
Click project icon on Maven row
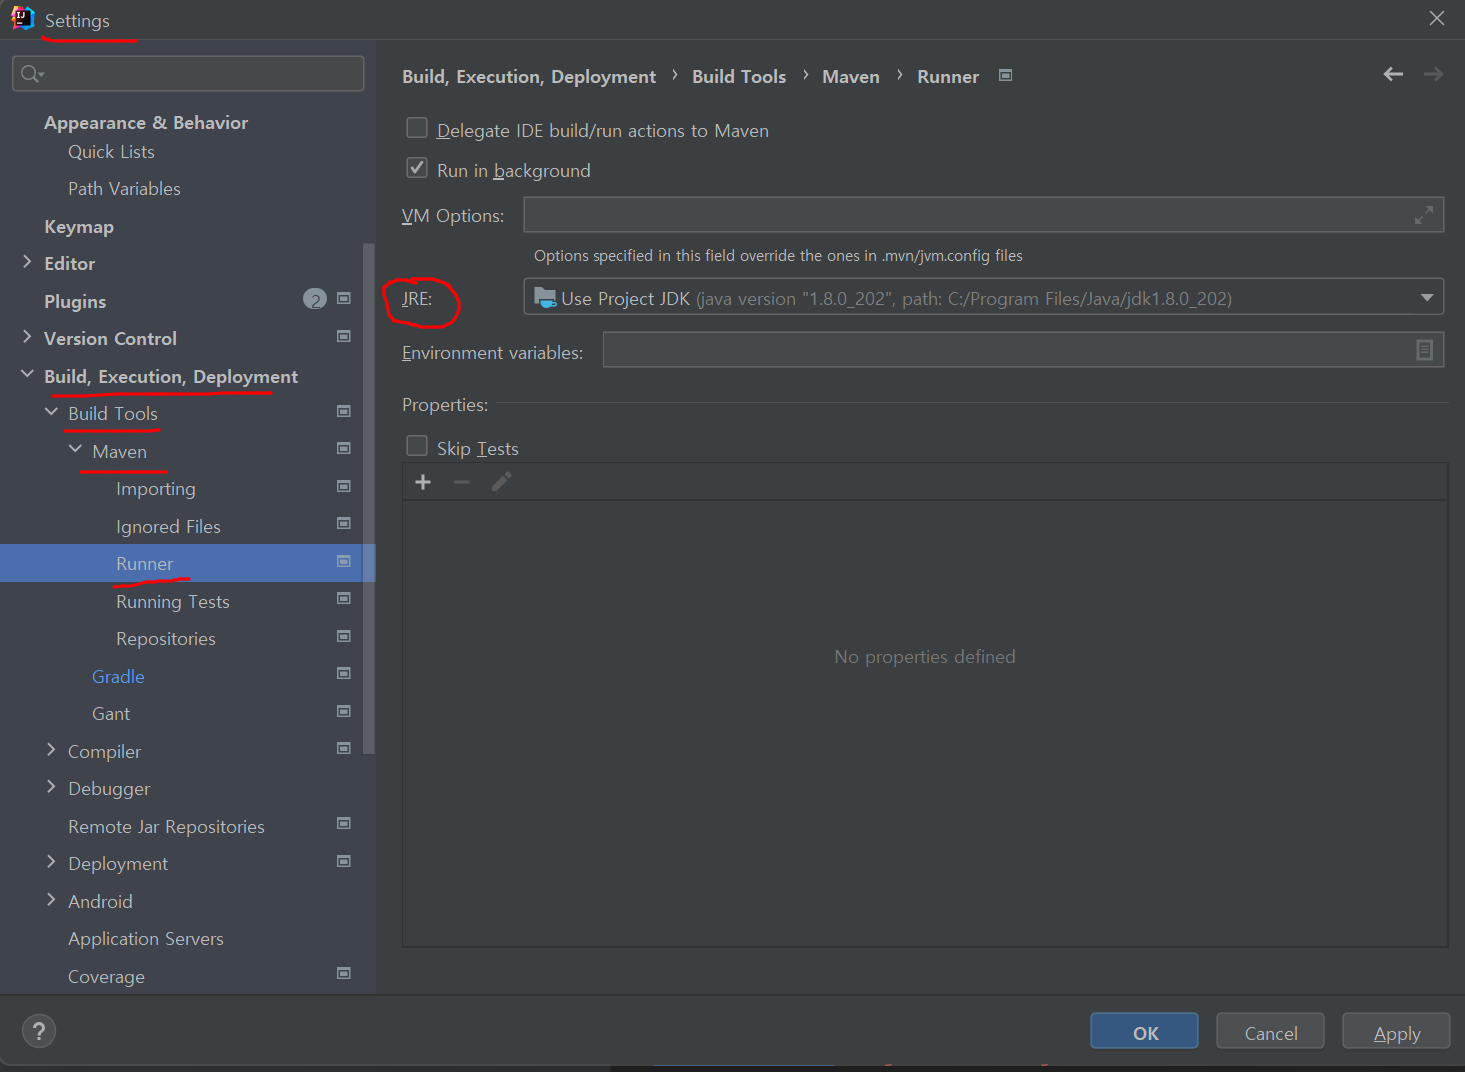point(344,449)
